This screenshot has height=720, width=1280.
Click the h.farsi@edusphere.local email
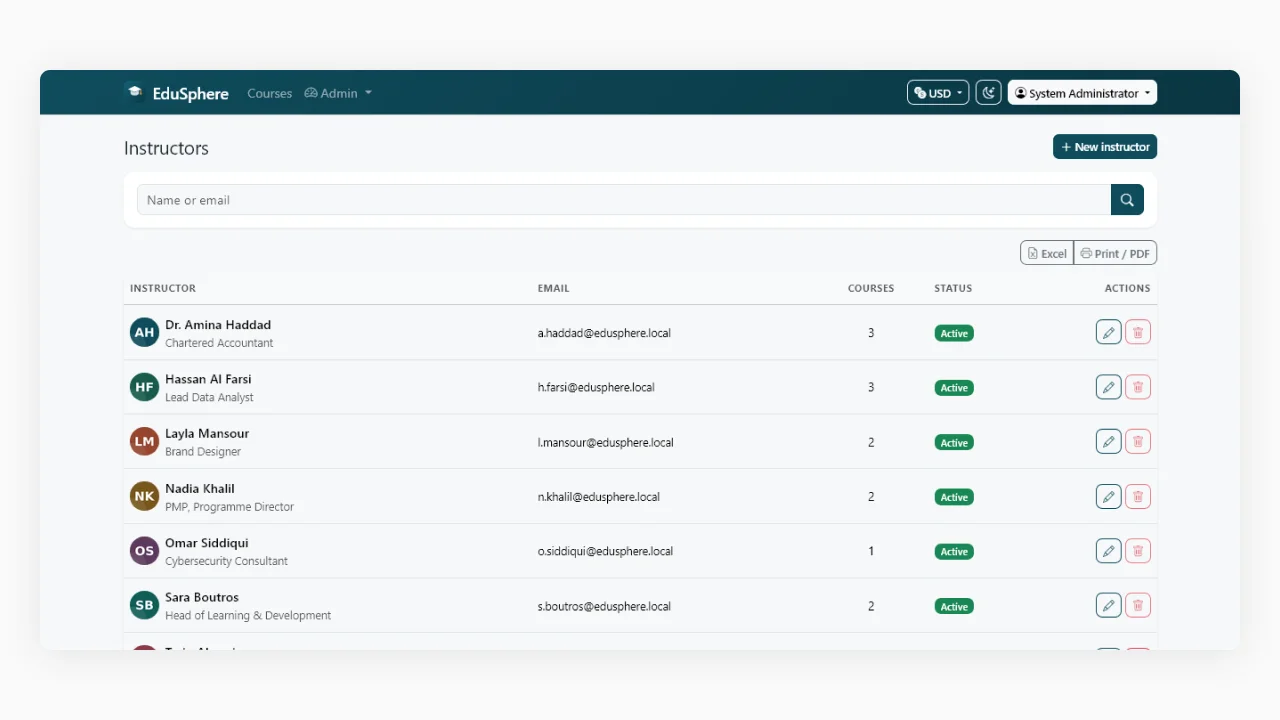[x=596, y=387]
